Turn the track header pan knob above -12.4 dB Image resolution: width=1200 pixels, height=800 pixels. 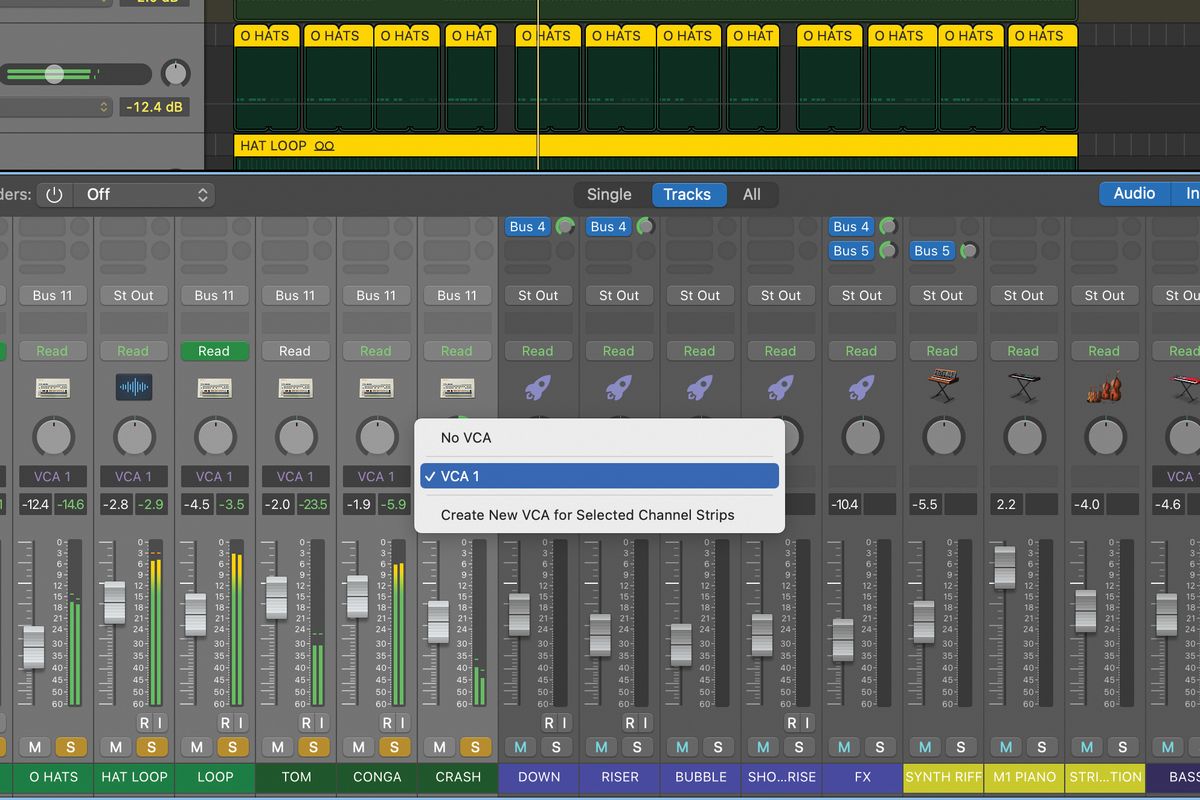pos(175,73)
